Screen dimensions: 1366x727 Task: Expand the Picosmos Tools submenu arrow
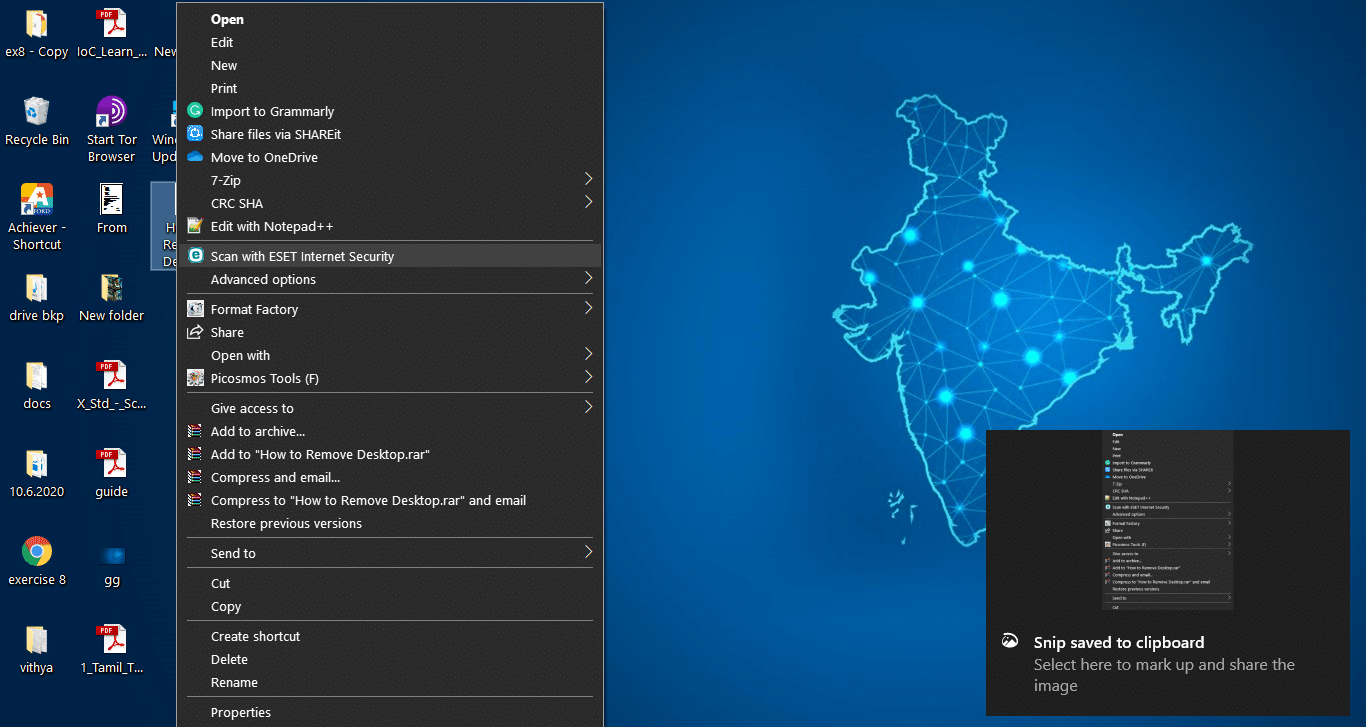coord(588,378)
